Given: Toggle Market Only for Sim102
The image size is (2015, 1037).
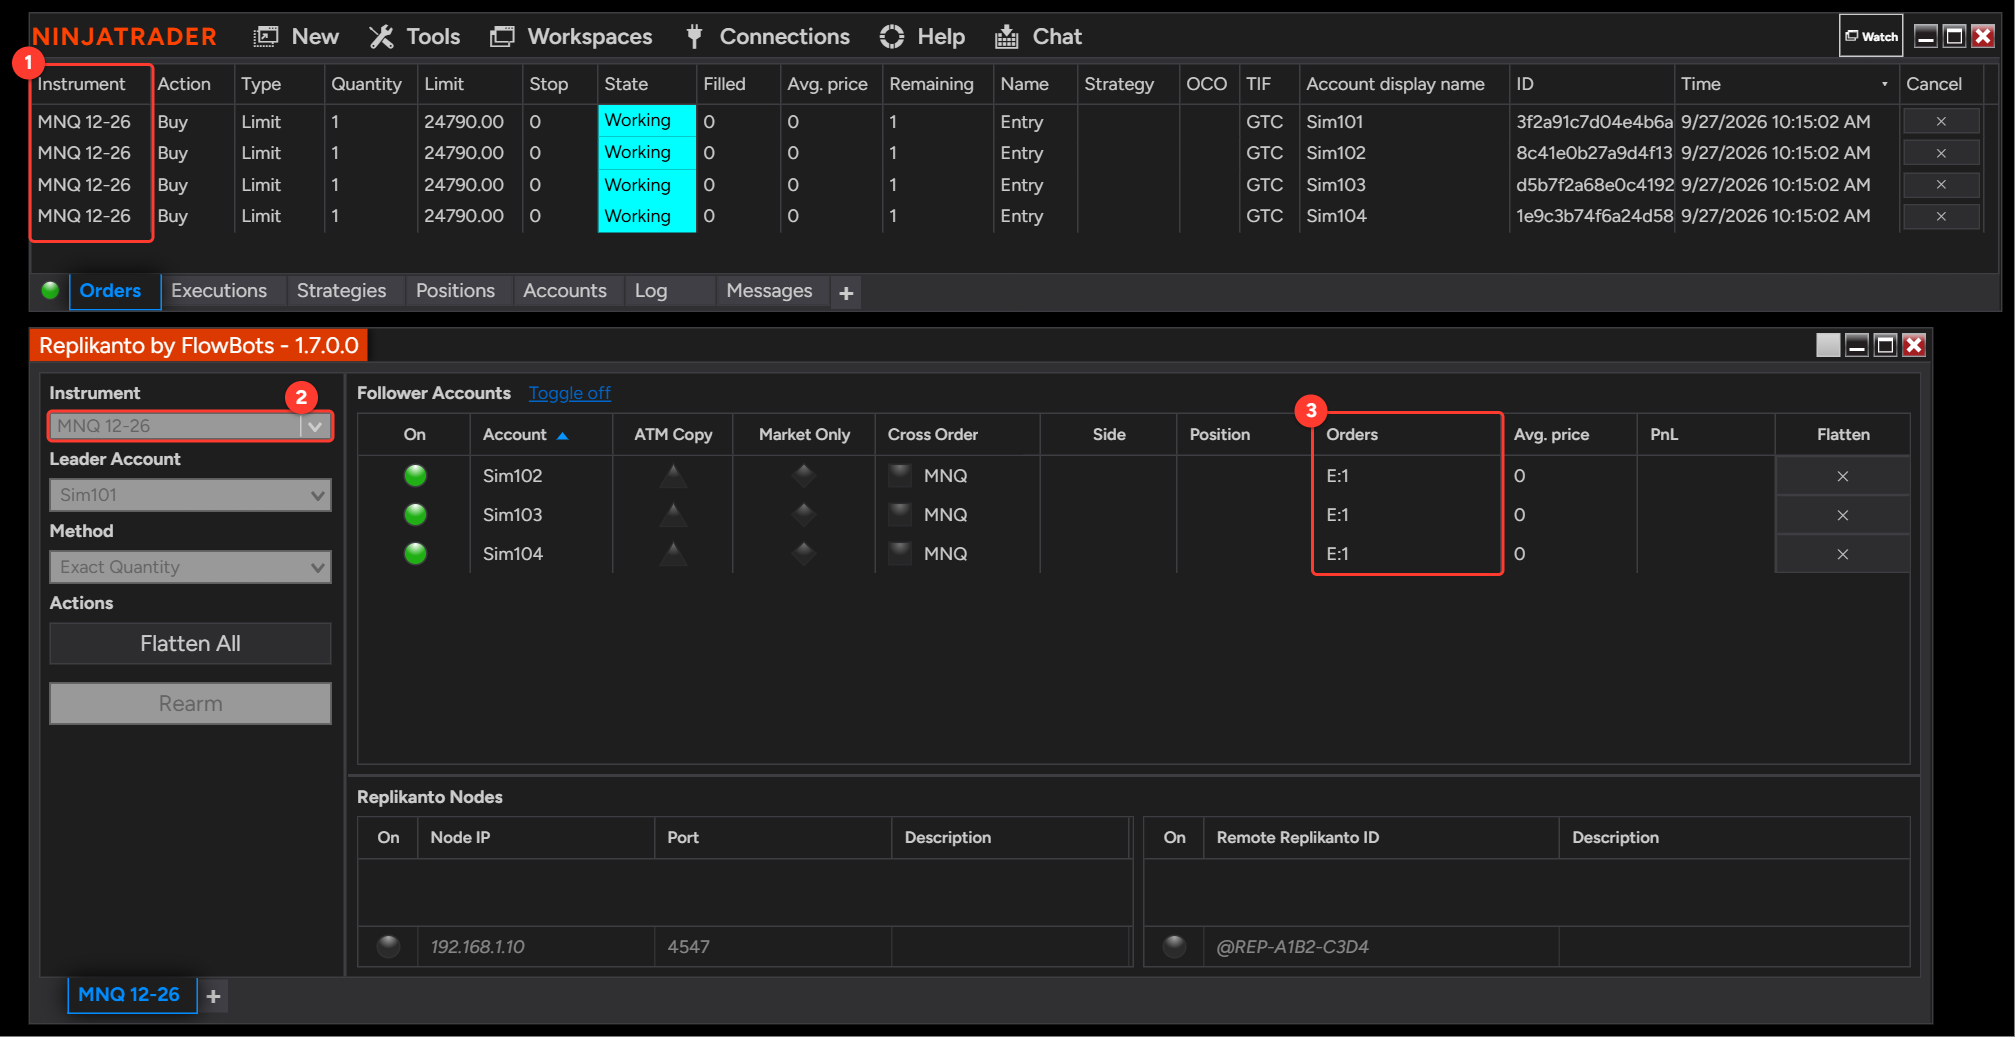Looking at the screenshot, I should 804,476.
